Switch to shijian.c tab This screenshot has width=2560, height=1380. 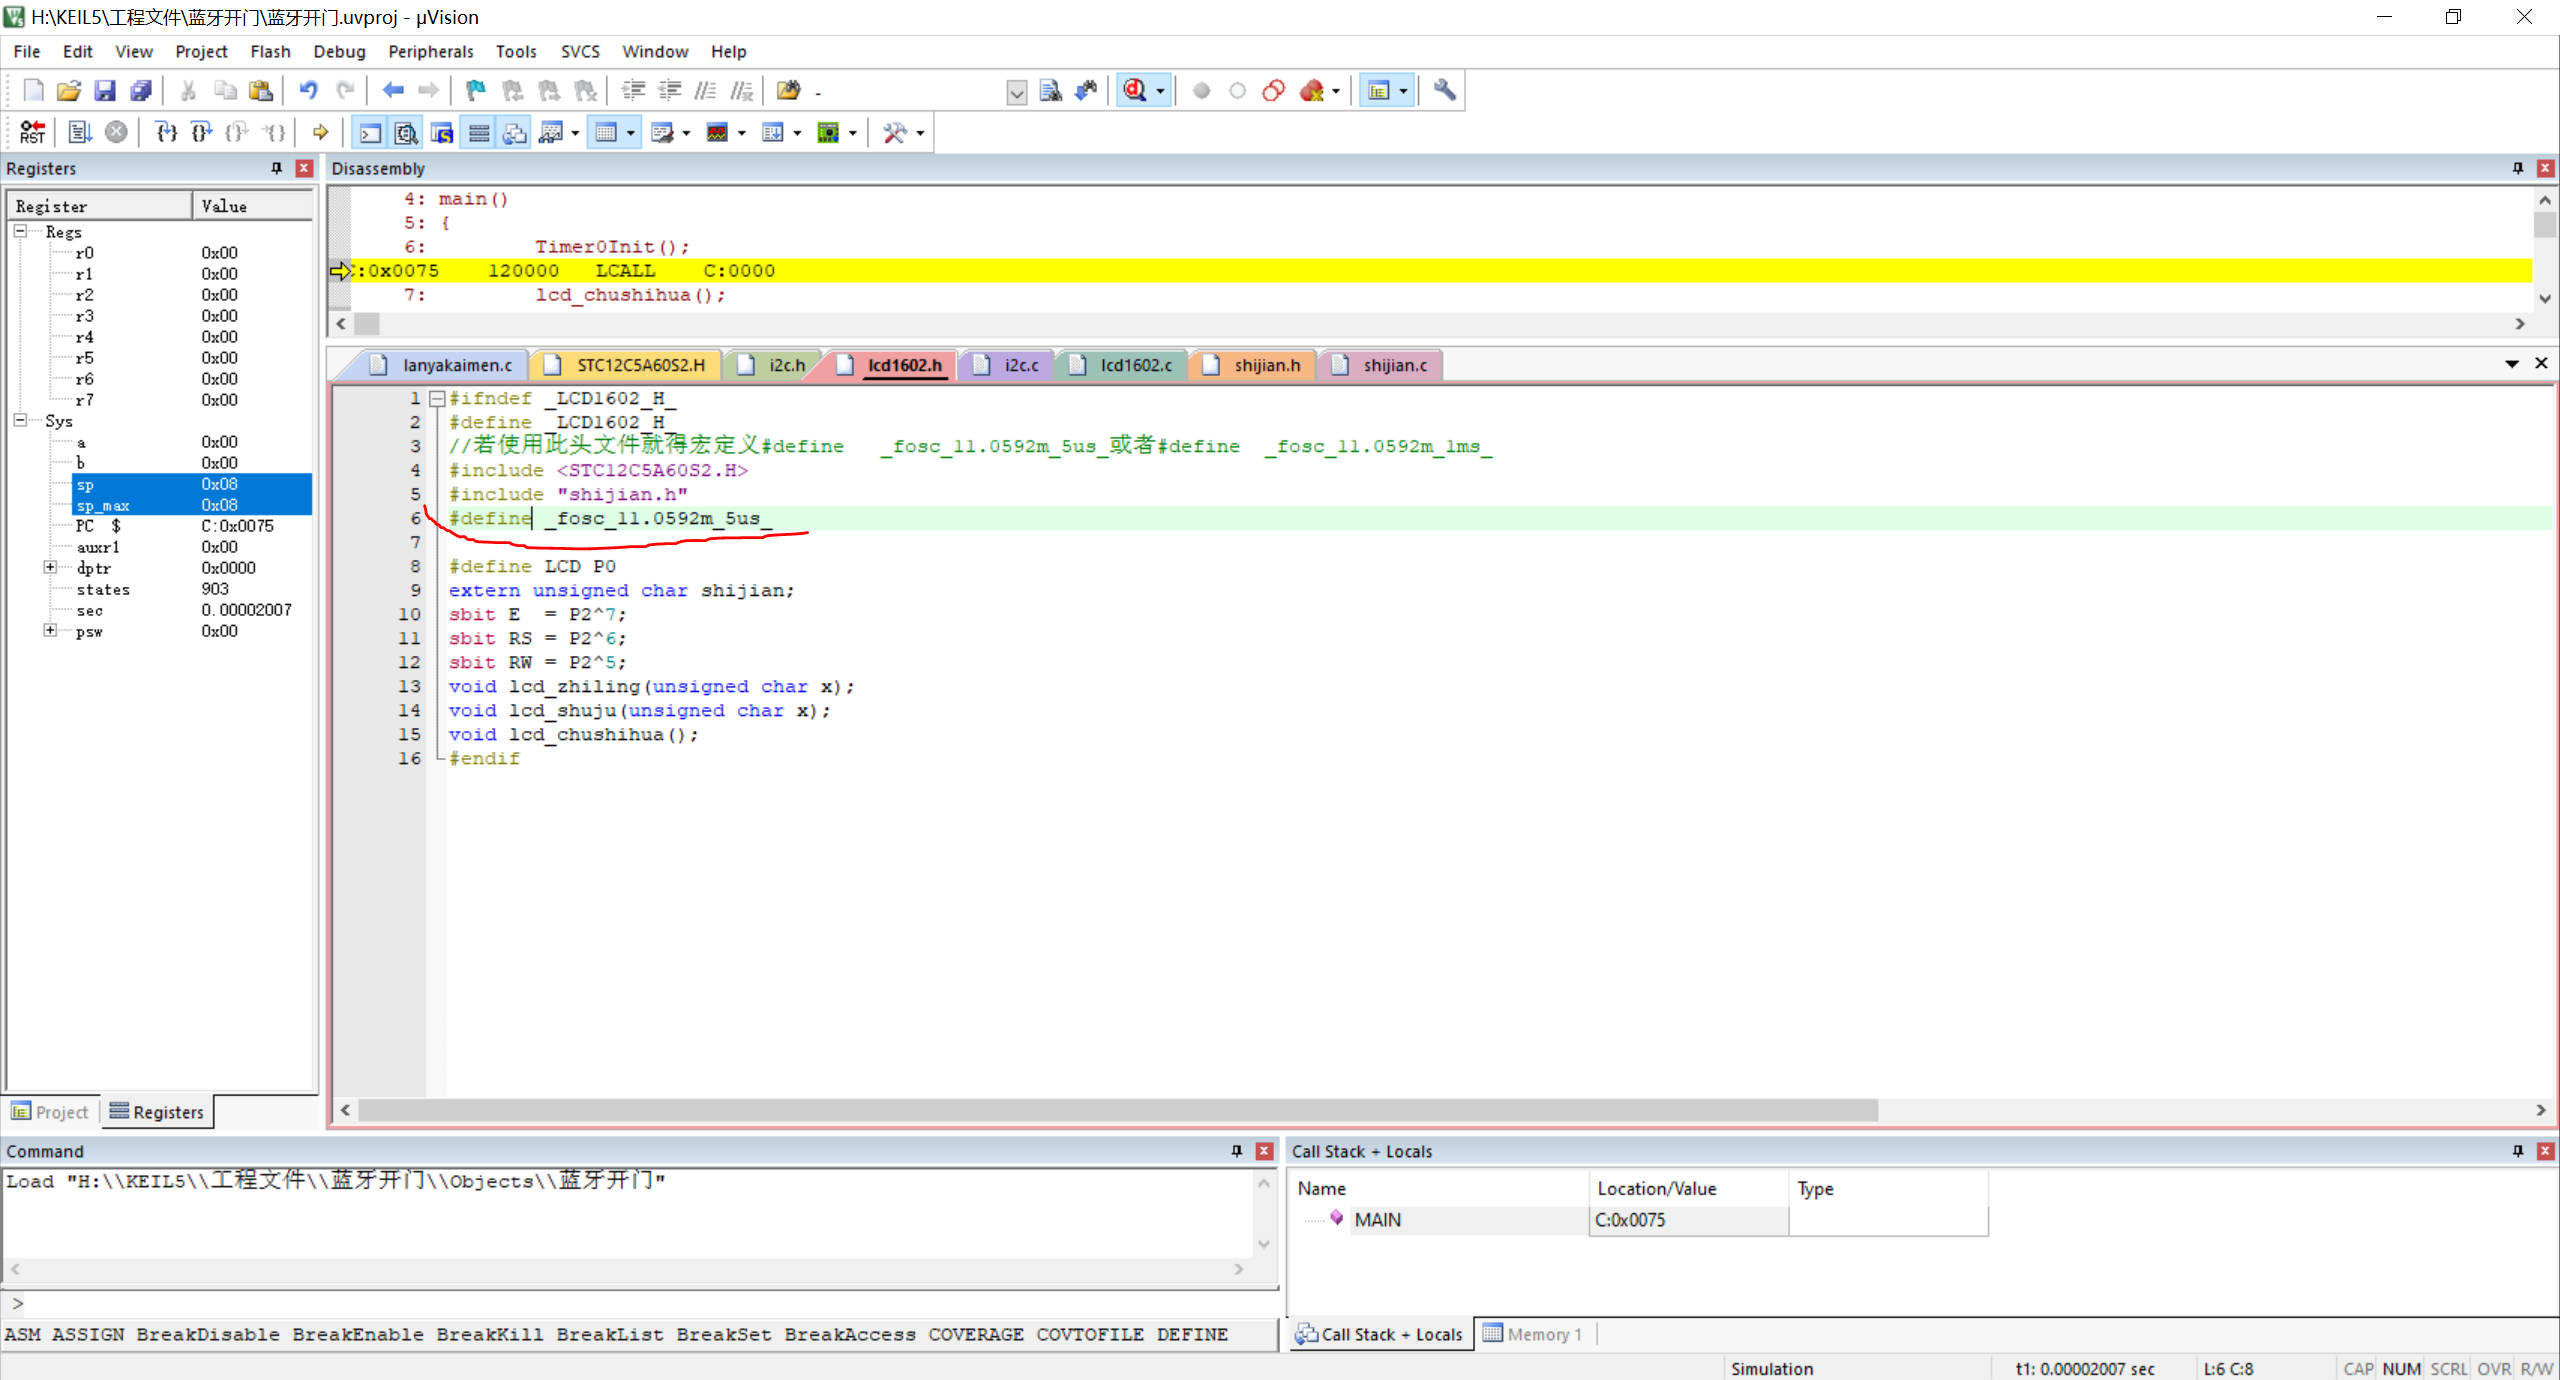pos(1384,365)
